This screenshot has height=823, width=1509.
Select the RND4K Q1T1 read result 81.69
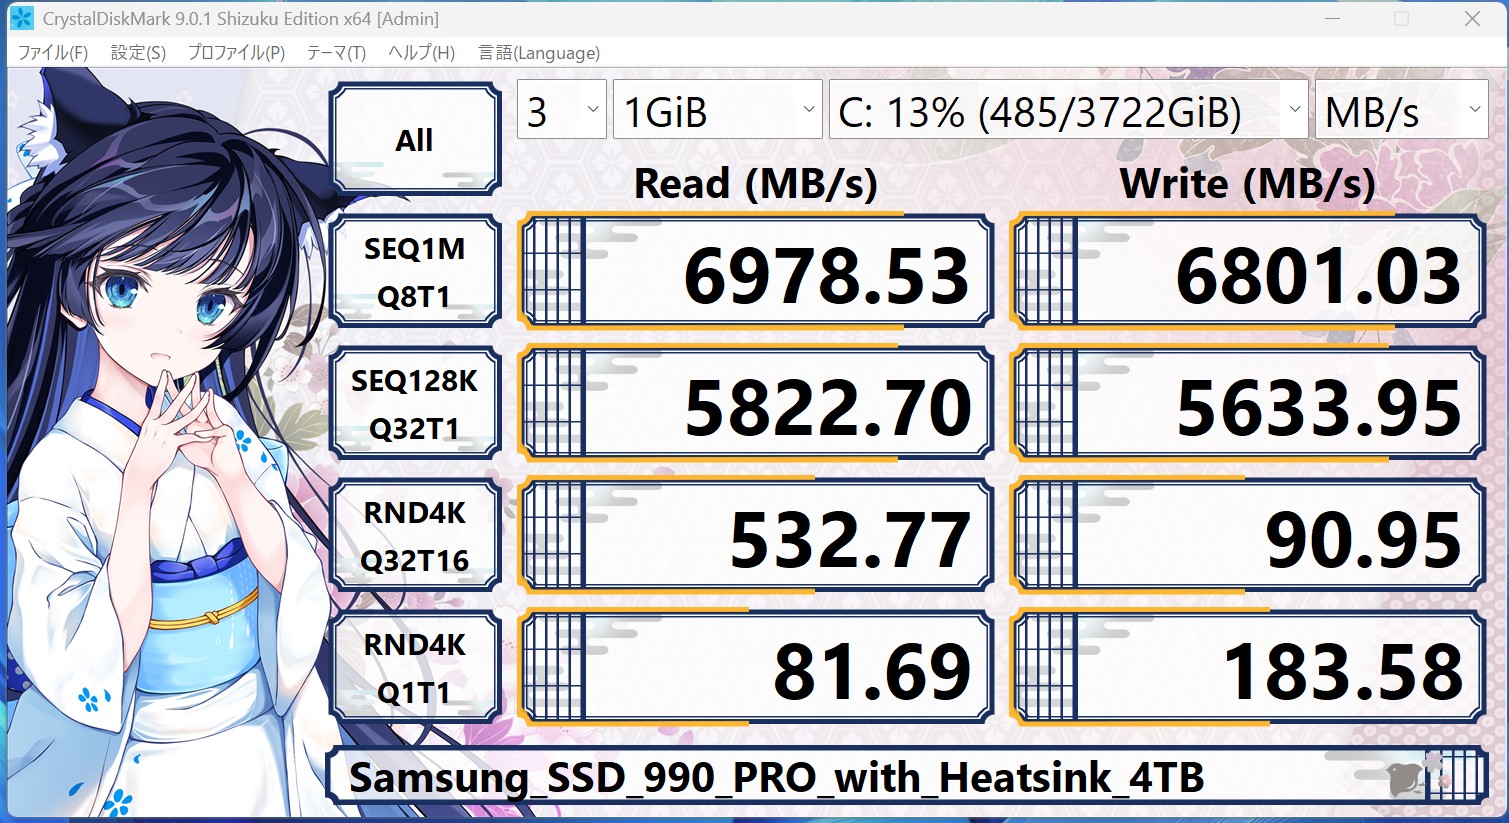(x=756, y=668)
